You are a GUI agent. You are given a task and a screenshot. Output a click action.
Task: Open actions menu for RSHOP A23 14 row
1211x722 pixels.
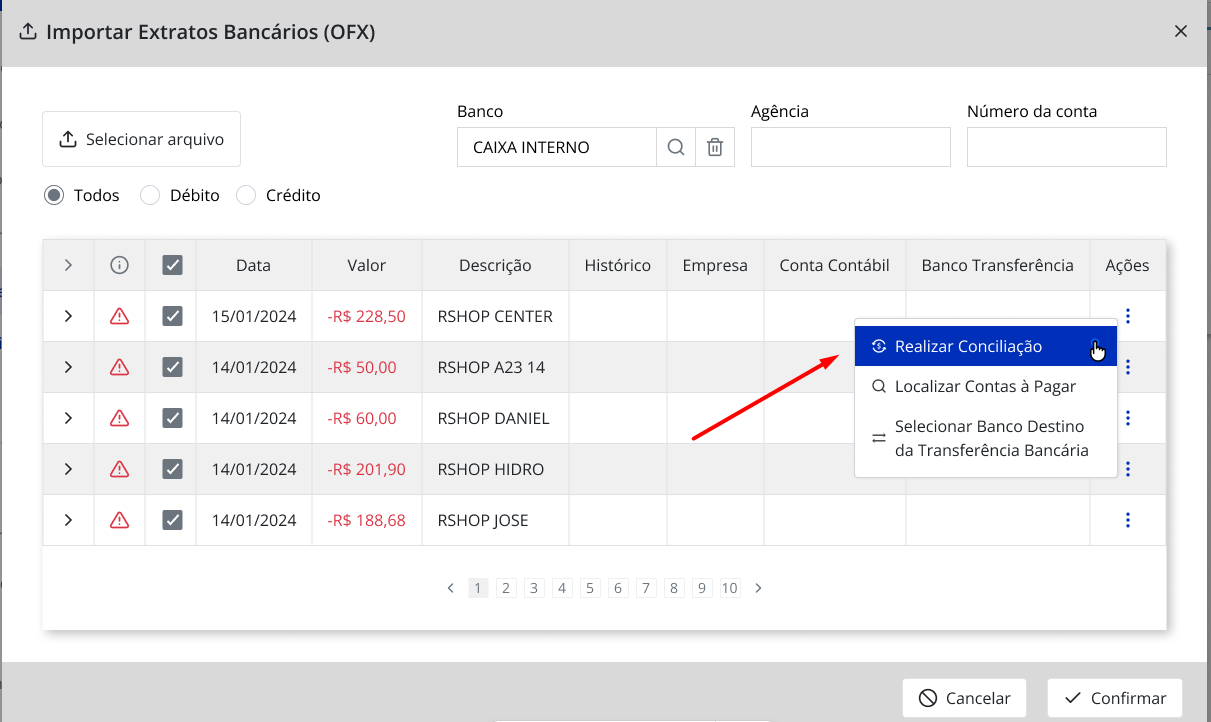click(1128, 367)
